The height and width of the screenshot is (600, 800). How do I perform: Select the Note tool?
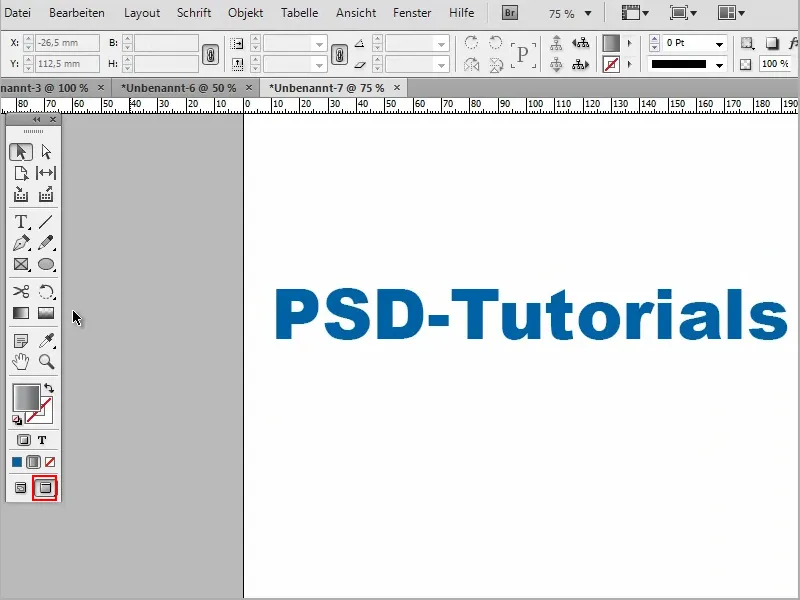(21, 340)
